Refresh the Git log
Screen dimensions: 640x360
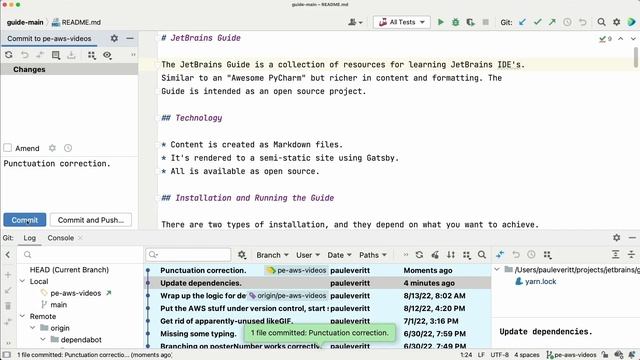coord(419,255)
